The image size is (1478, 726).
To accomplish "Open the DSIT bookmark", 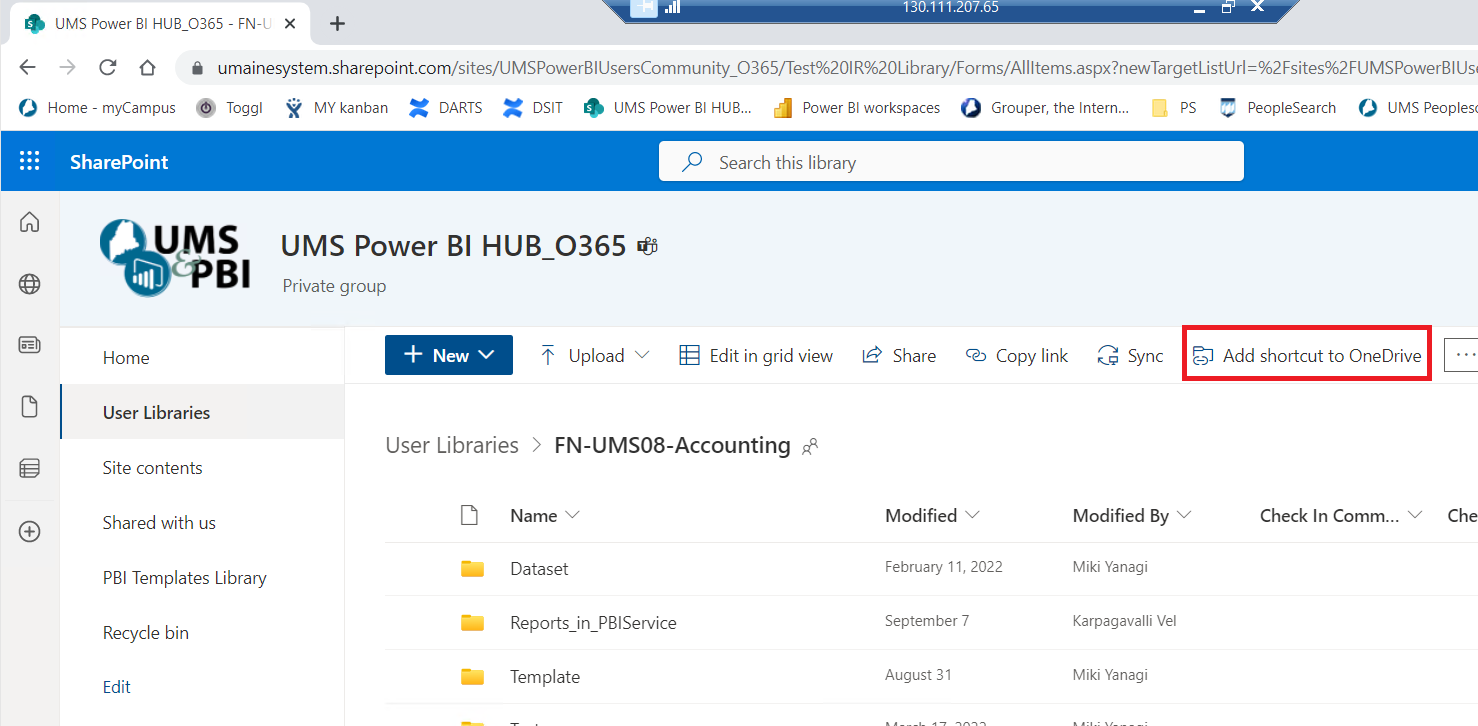I will point(533,108).
